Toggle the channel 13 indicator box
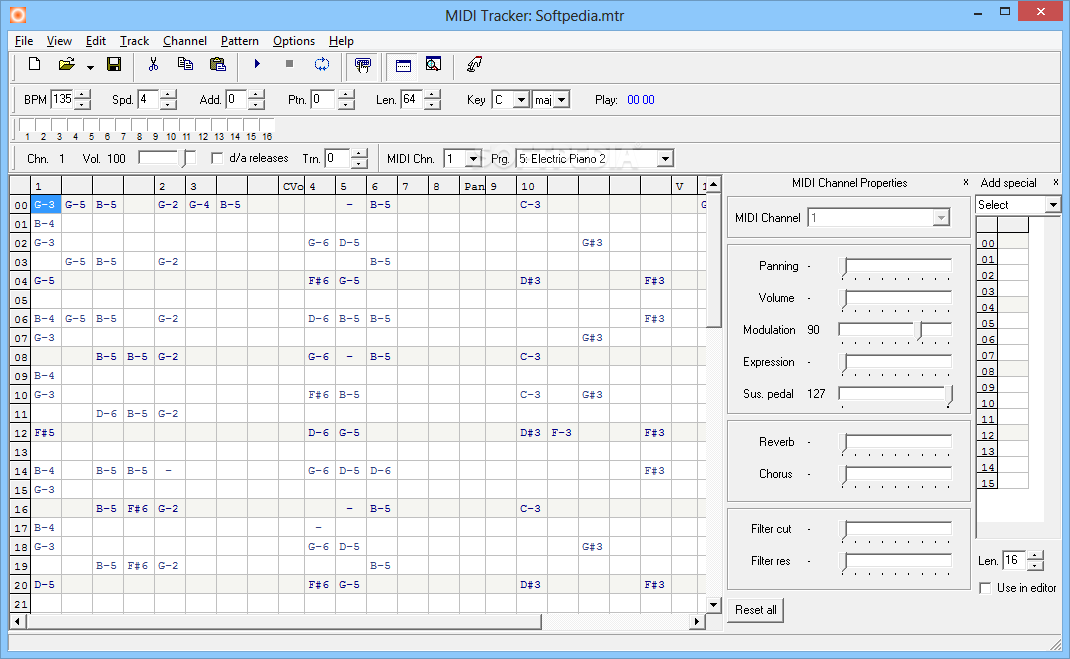 coord(219,124)
